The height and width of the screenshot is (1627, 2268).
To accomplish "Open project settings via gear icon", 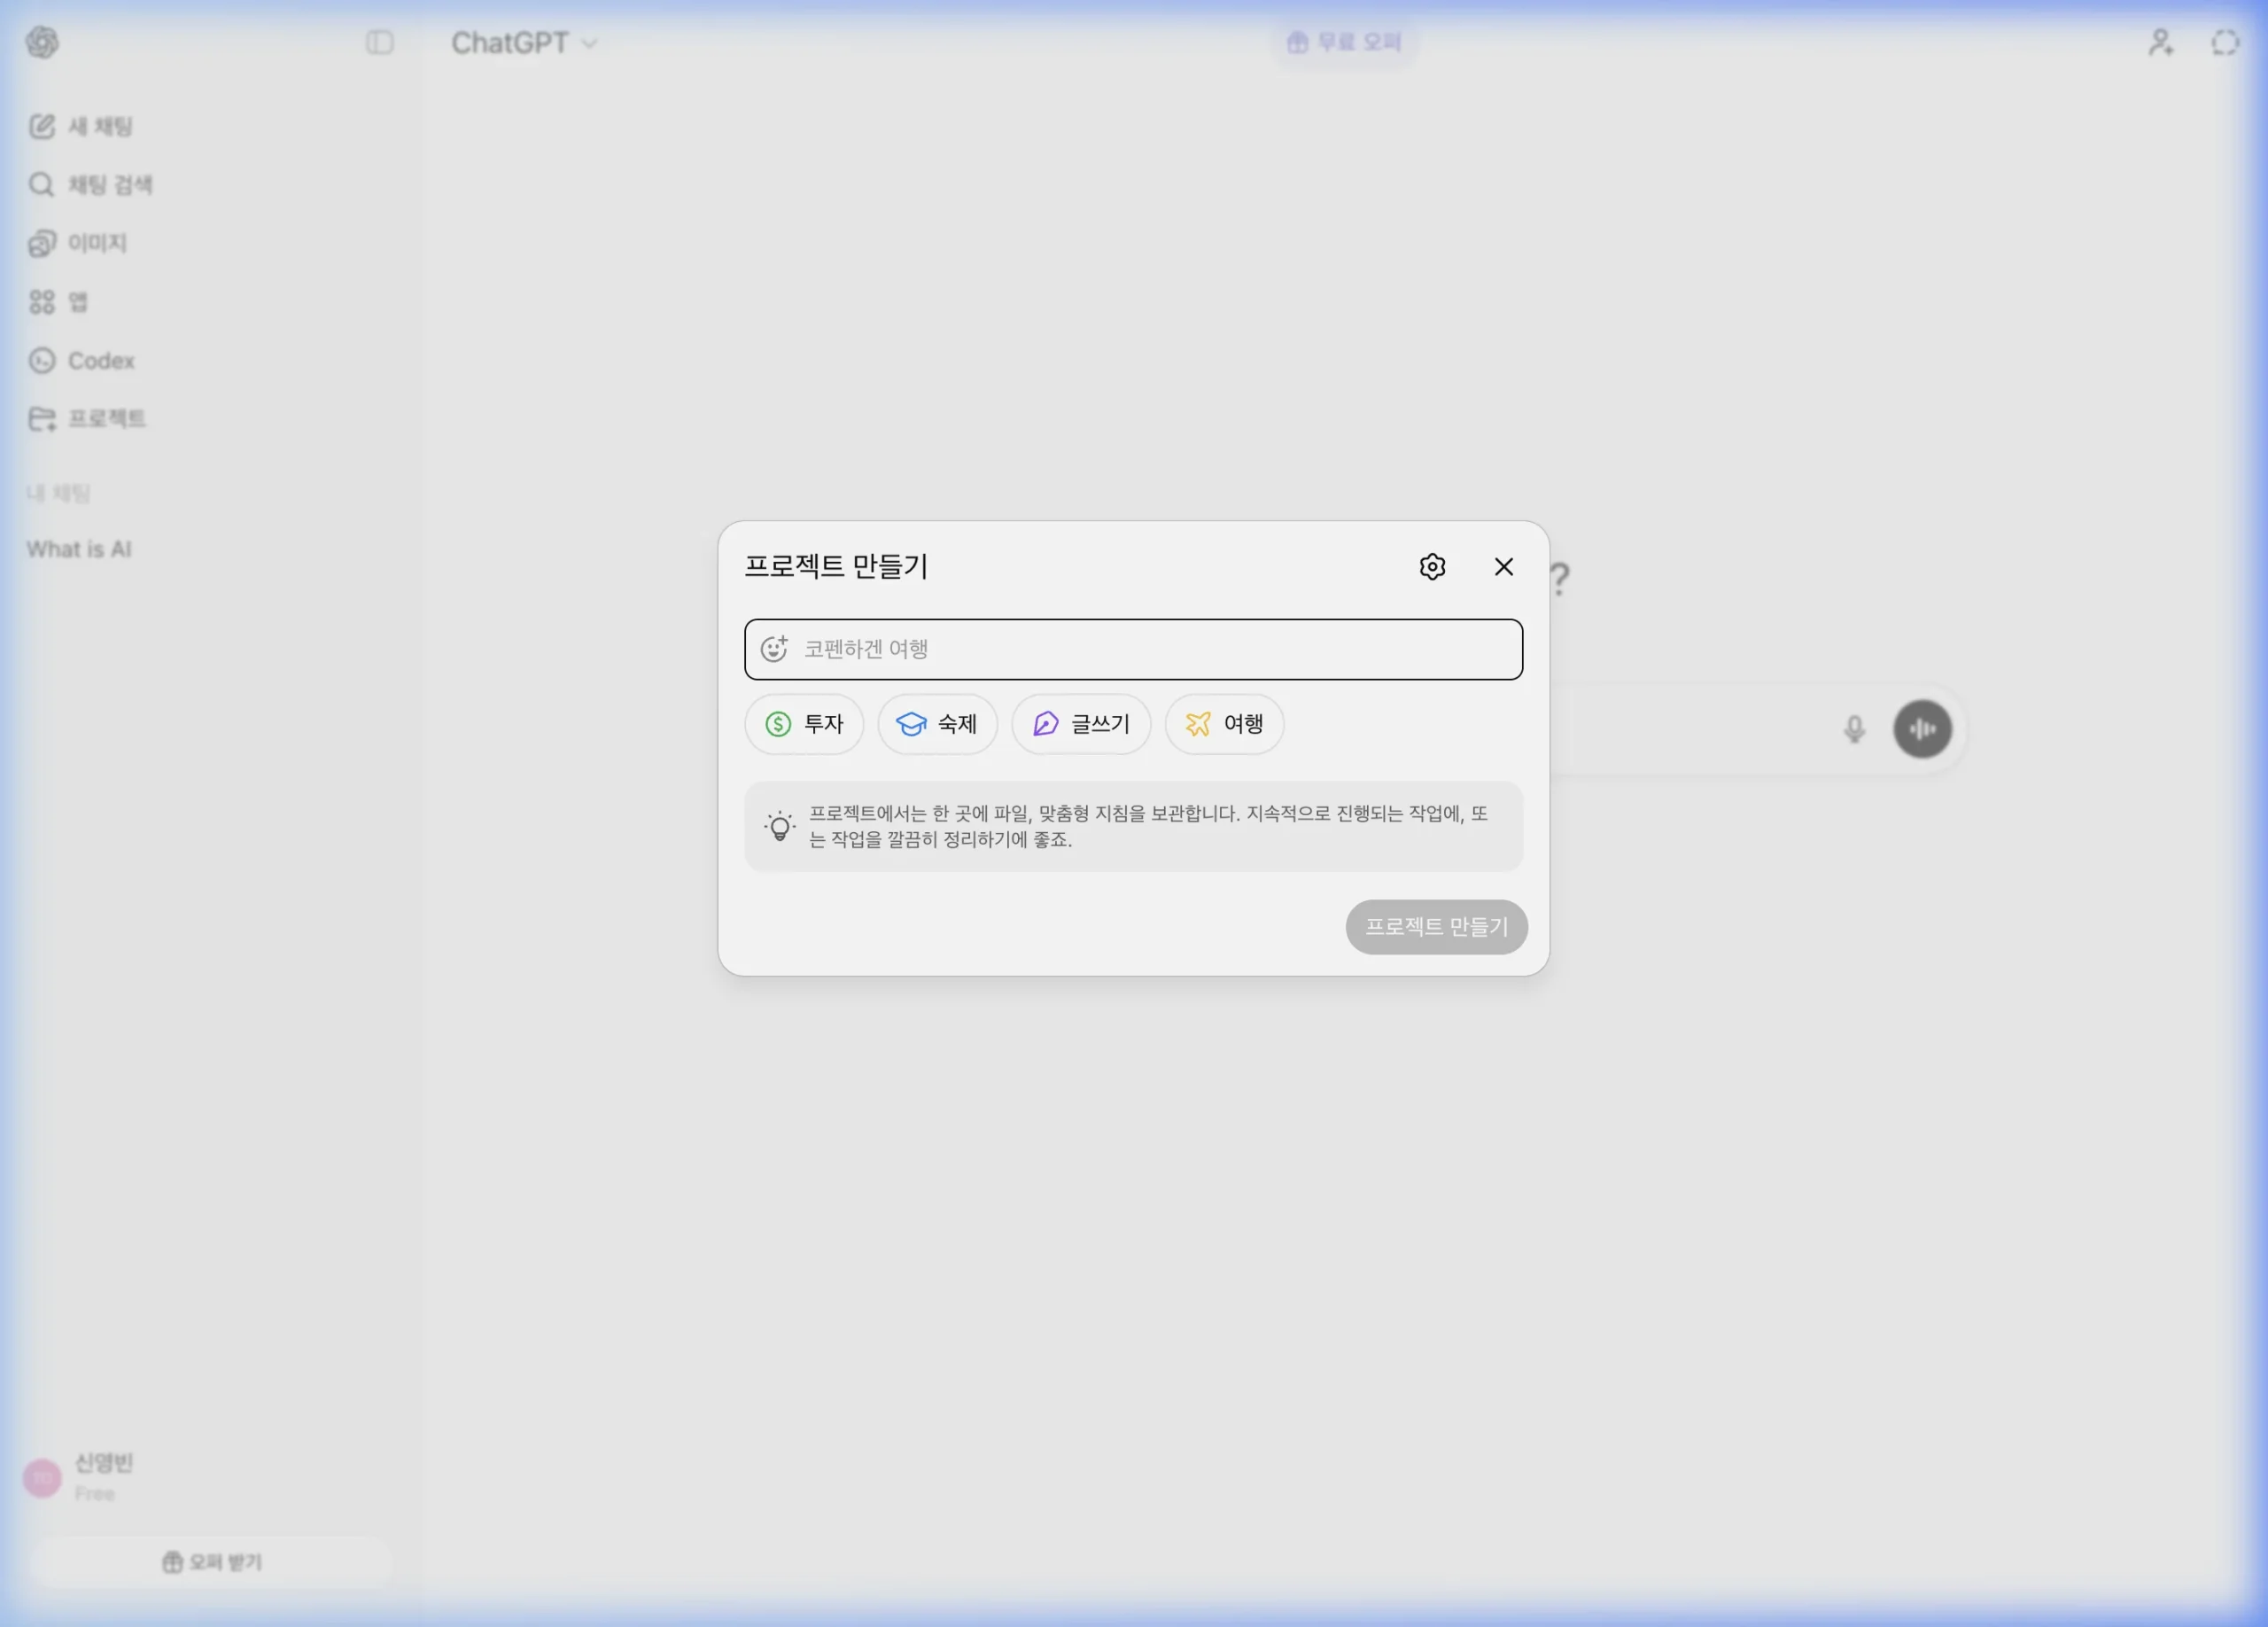I will (x=1432, y=566).
